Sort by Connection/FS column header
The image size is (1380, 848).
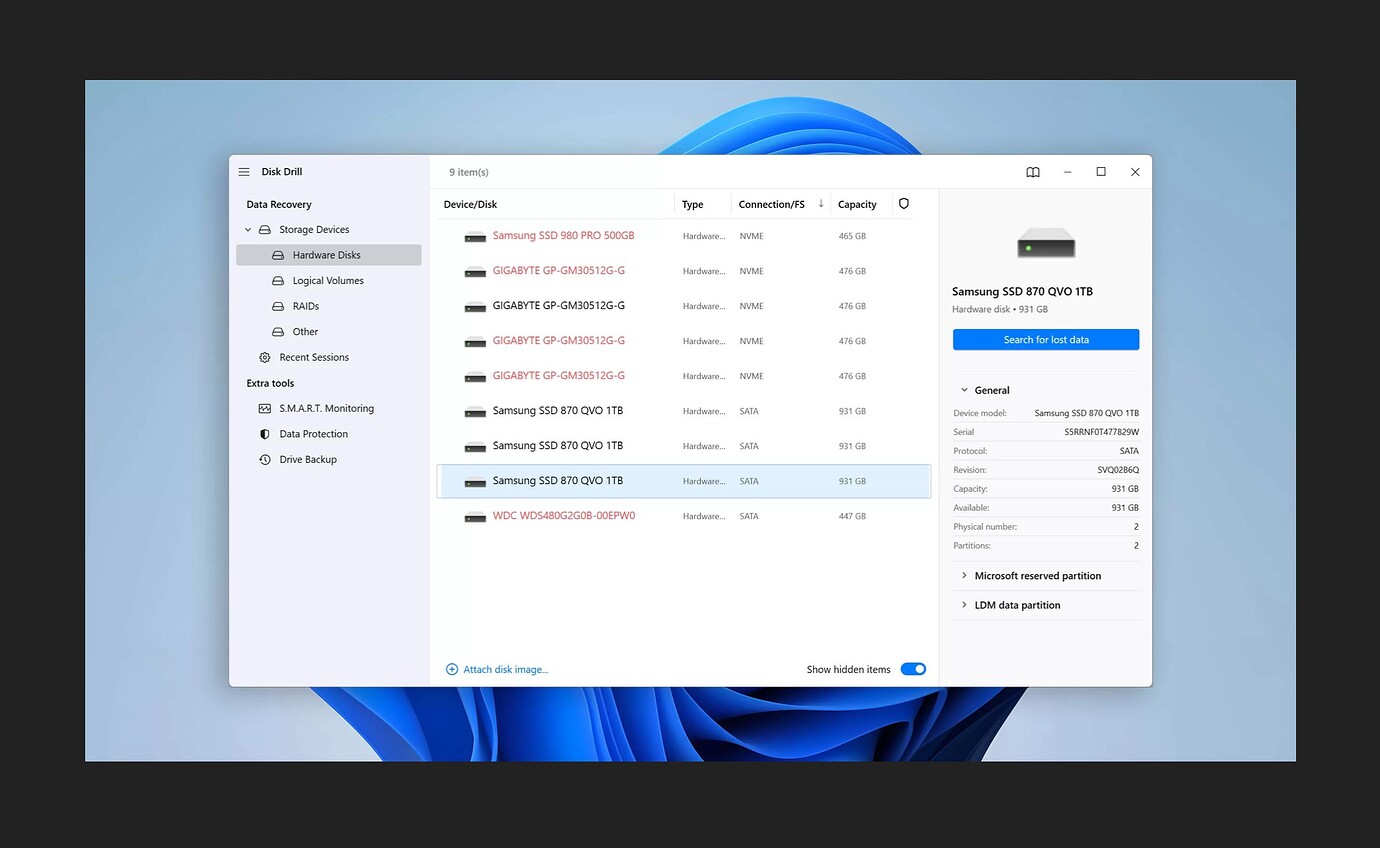point(771,205)
